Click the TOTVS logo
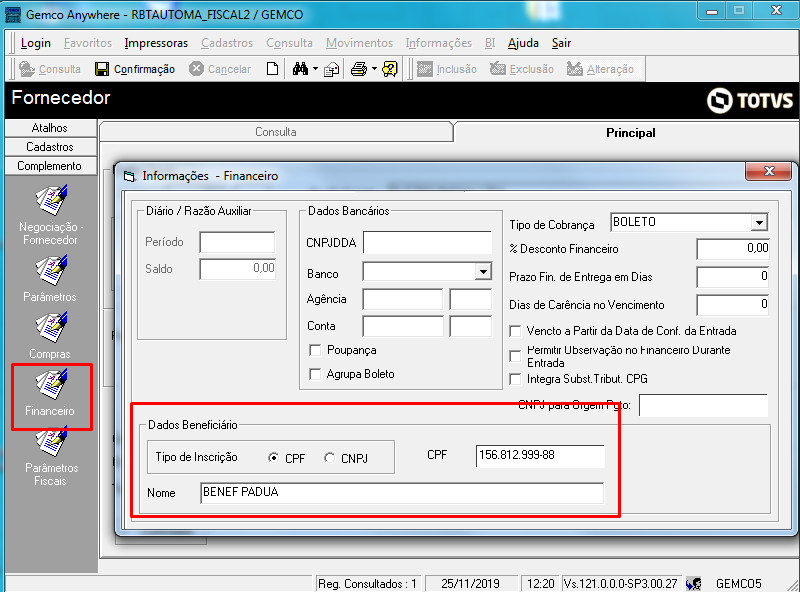Image resolution: width=800 pixels, height=592 pixels. (x=750, y=101)
